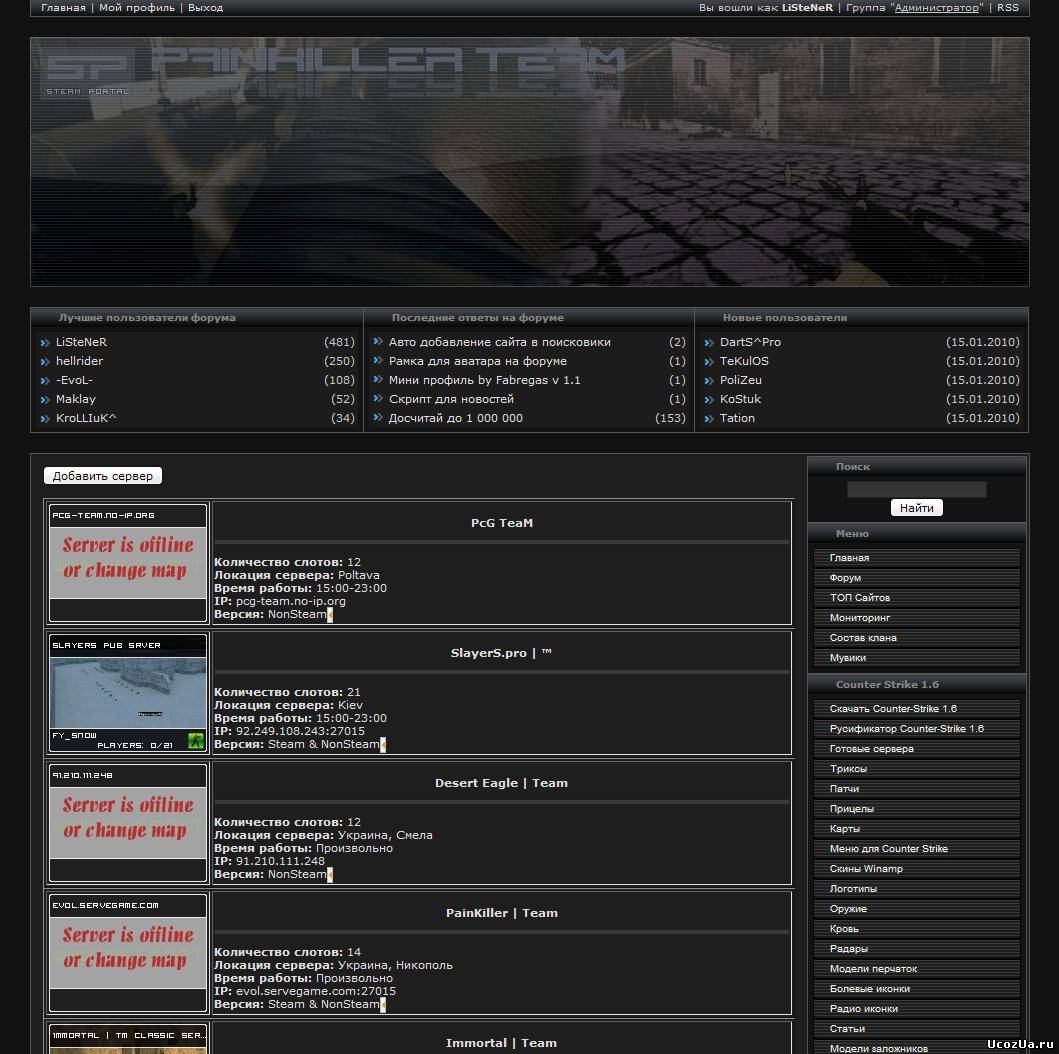
Task: Open Форум in sidebar menu
Action: coord(916,578)
